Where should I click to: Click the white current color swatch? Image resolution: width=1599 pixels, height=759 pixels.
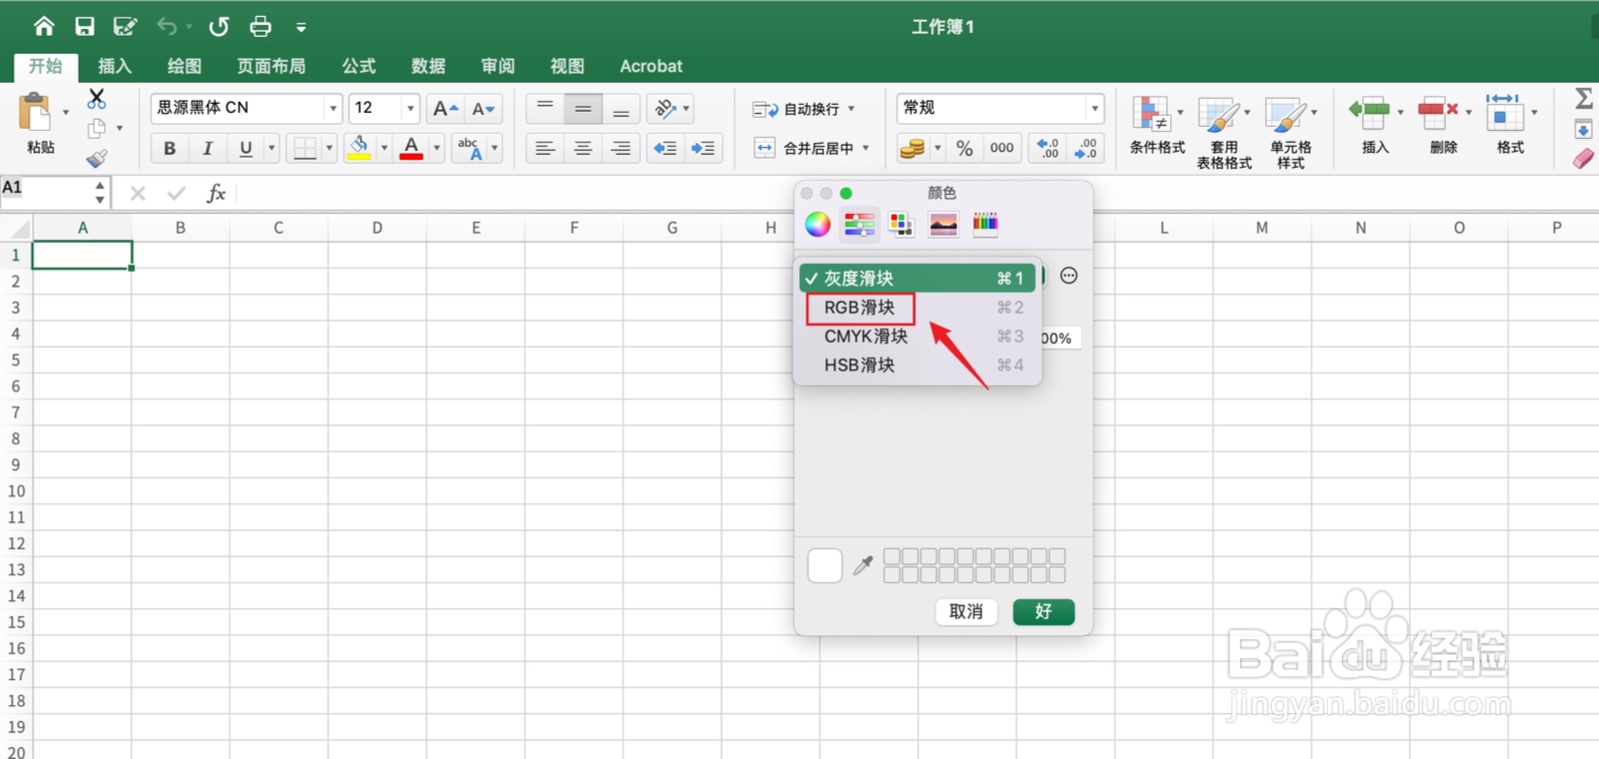point(824,565)
